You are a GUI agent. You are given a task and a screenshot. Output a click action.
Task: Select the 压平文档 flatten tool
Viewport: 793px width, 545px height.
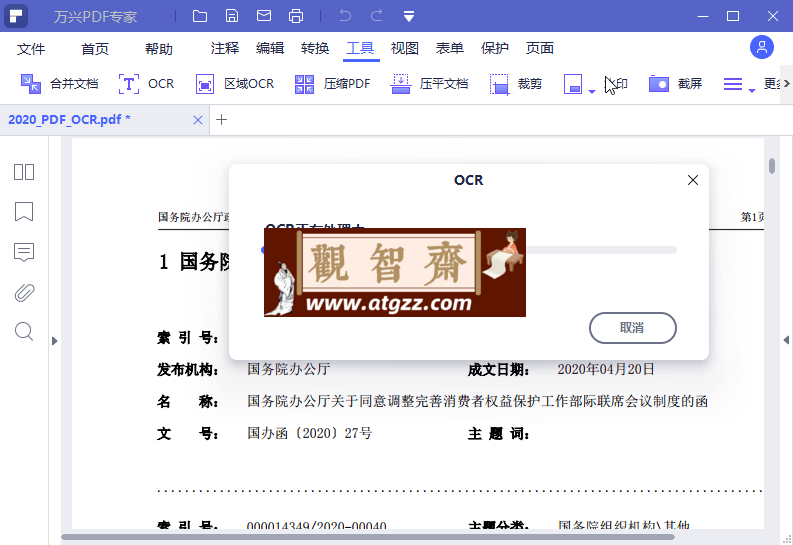tap(429, 83)
